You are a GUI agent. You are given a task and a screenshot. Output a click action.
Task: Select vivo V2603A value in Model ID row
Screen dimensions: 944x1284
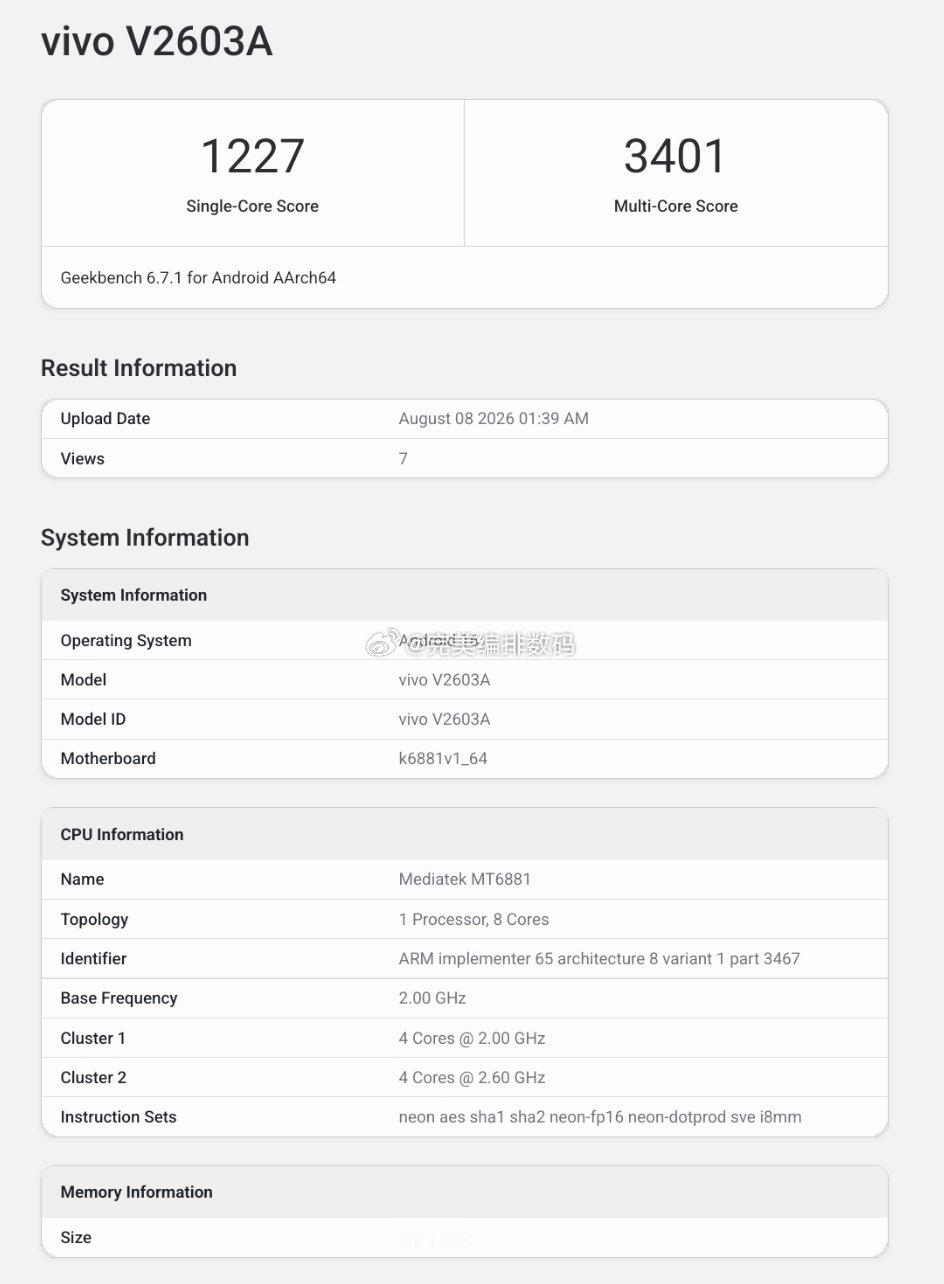coord(444,719)
